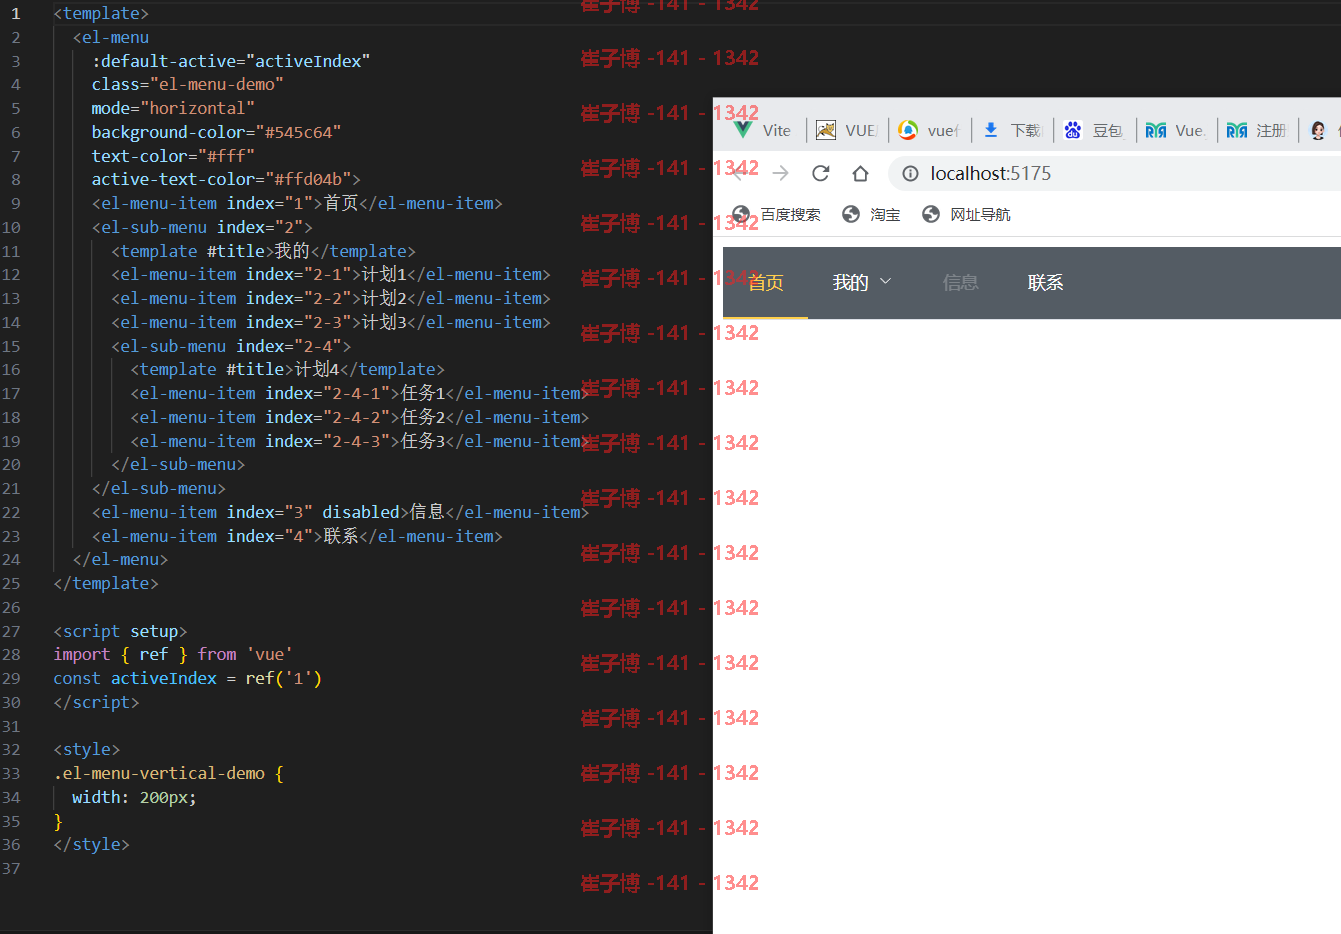The image size is (1341, 934).
Task: Click globe icon beside 网址导航 bookmark
Action: coord(931,214)
